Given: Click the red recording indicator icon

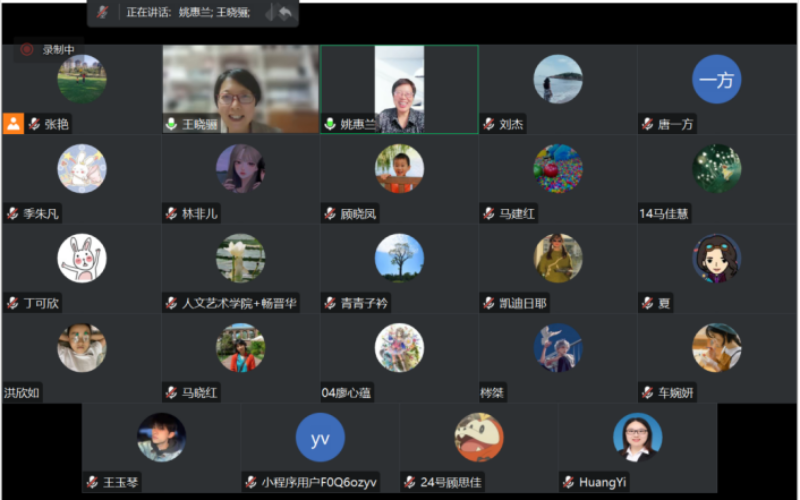Looking at the screenshot, I should point(27,49).
